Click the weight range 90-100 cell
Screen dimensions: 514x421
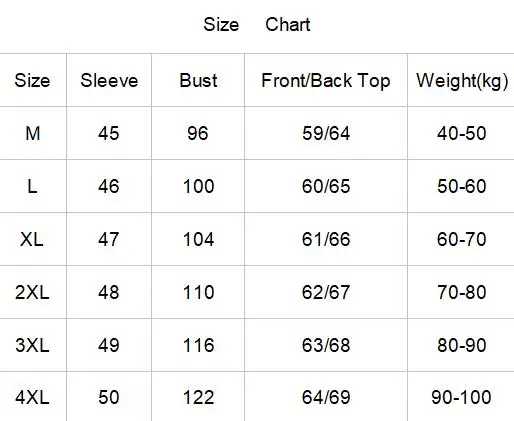click(461, 397)
